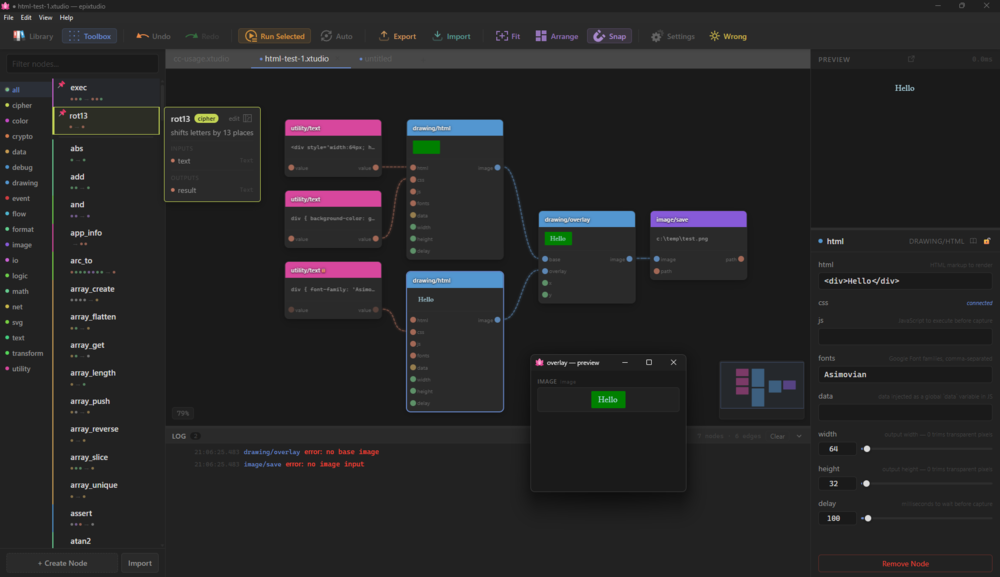The image size is (1000, 577).
Task: Toggle Auto run mode
Action: coord(335,35)
